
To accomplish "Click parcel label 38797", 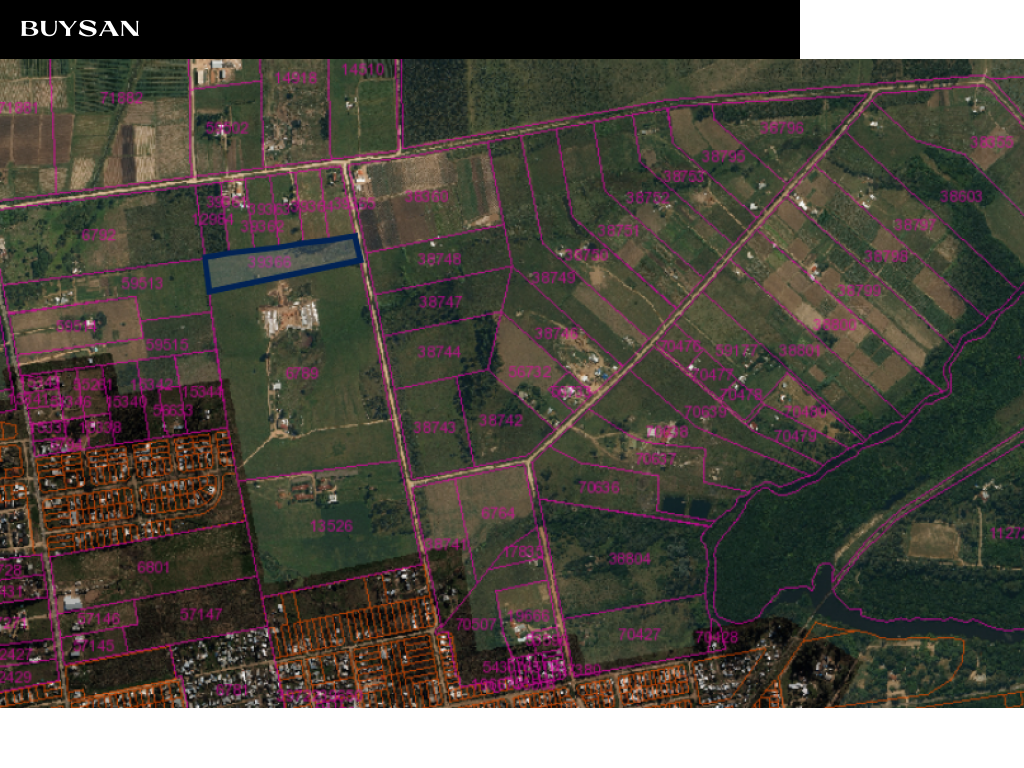I will pyautogui.click(x=915, y=225).
